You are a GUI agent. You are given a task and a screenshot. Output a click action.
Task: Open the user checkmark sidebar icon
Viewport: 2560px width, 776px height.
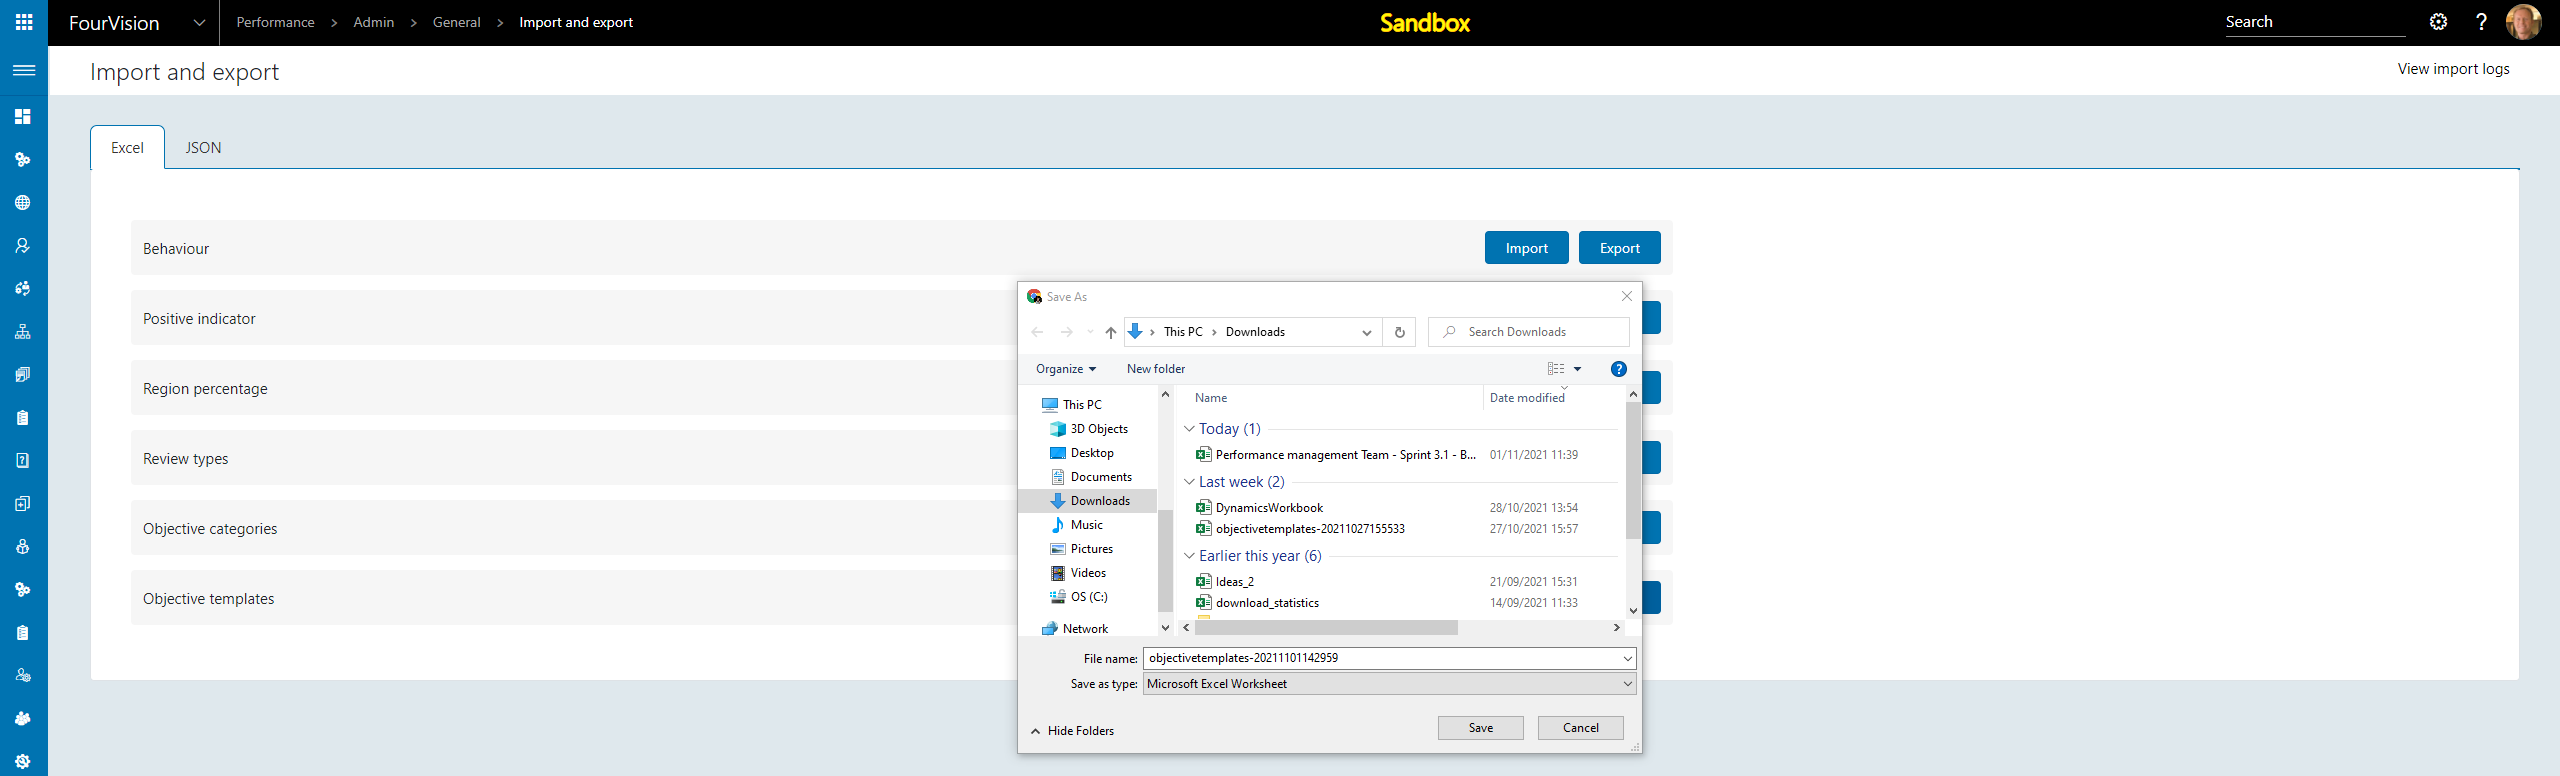coord(23,246)
